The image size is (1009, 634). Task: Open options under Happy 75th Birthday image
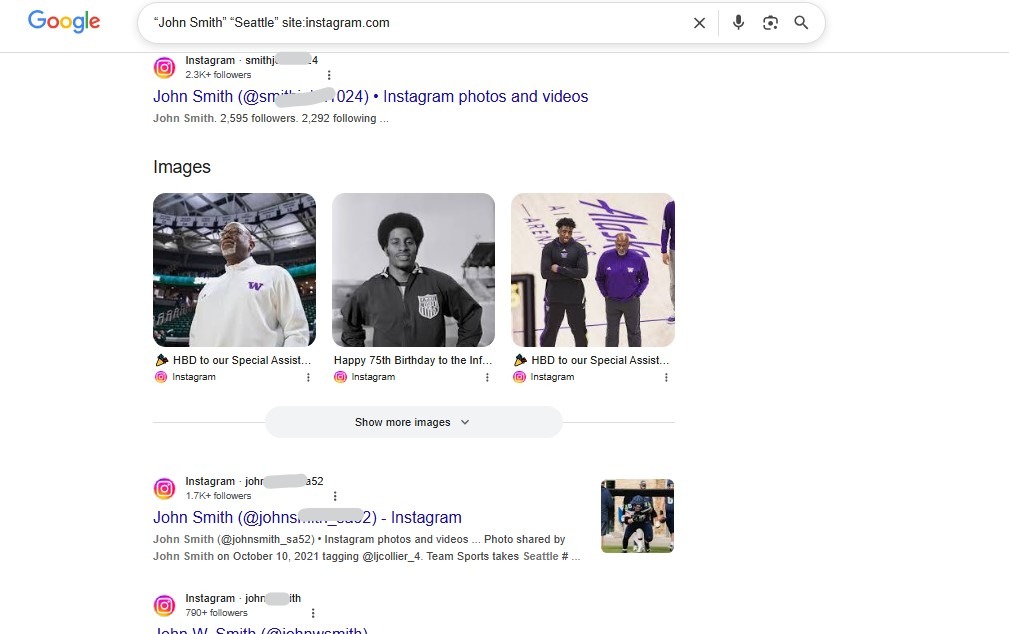(x=487, y=378)
